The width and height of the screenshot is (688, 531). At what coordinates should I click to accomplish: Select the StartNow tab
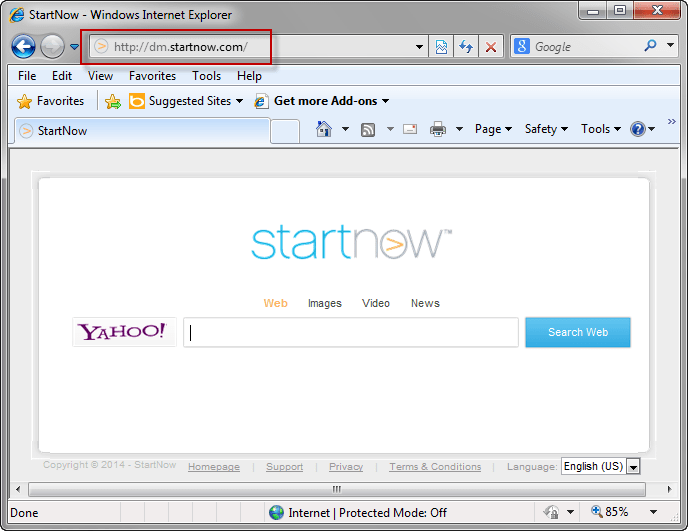pos(142,131)
